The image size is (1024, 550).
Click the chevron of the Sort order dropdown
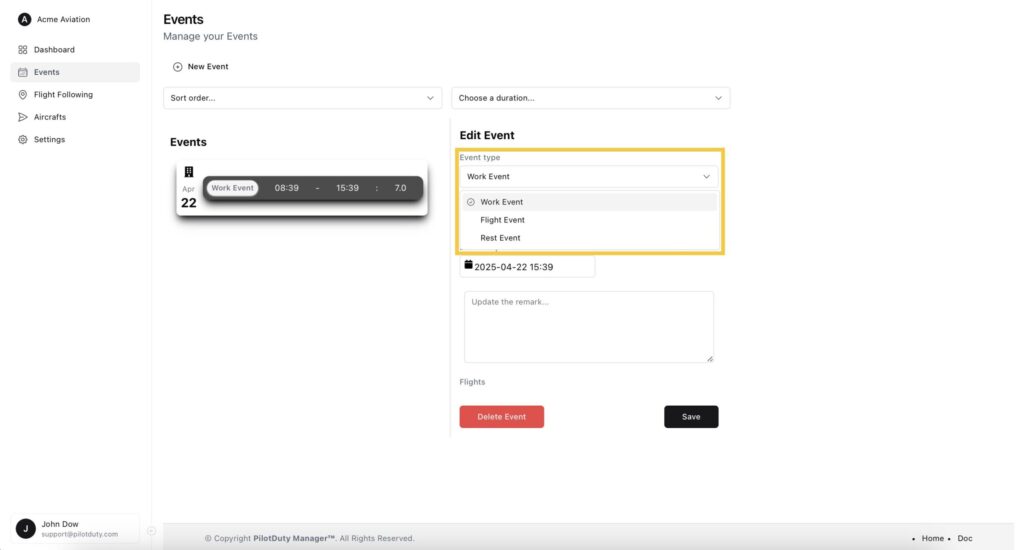(x=430, y=98)
